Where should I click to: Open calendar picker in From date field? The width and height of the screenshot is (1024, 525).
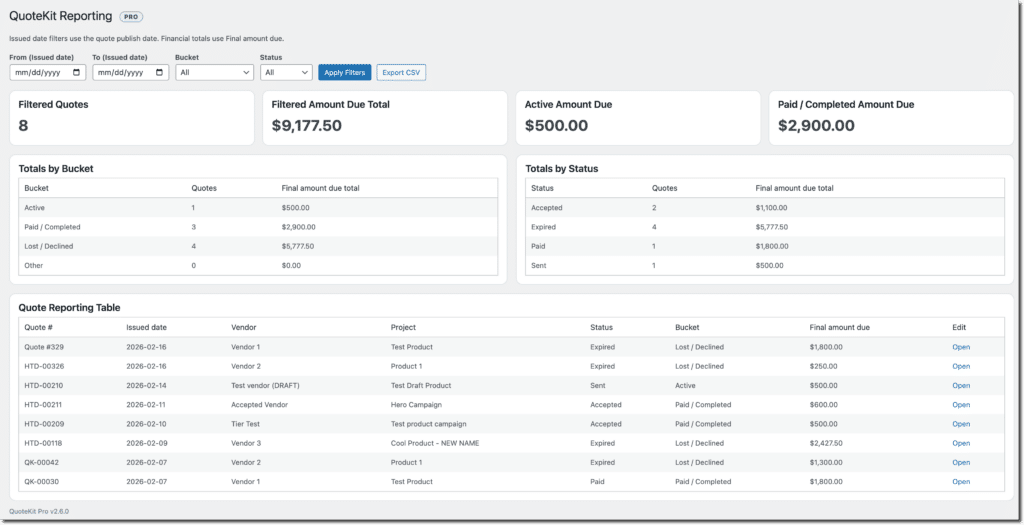click(x=77, y=73)
